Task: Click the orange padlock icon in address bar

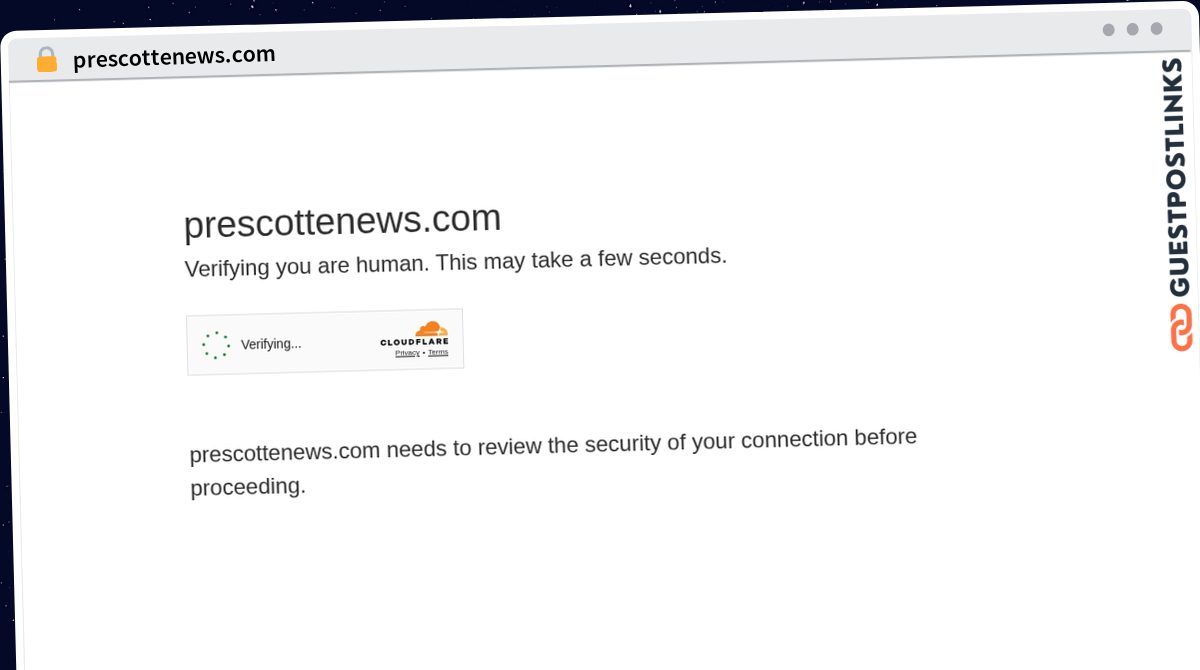Action: pyautogui.click(x=46, y=59)
